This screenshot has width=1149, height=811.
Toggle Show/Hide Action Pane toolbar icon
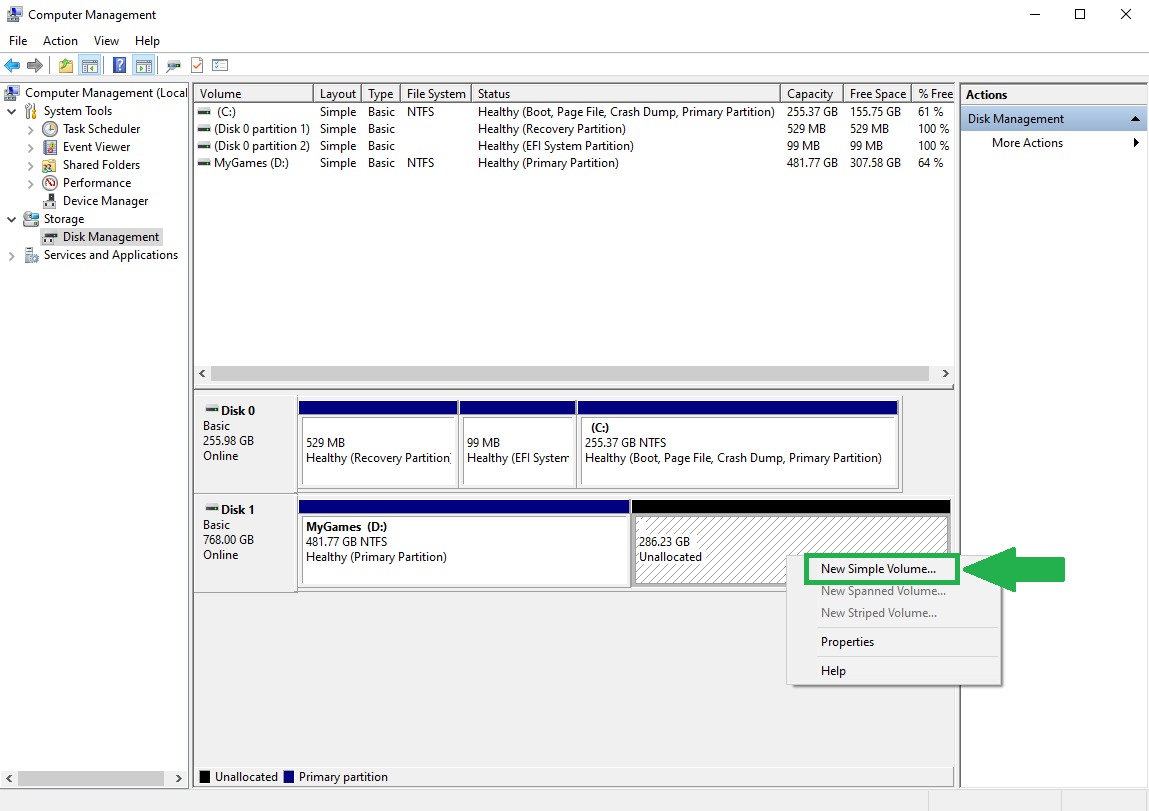coord(144,66)
